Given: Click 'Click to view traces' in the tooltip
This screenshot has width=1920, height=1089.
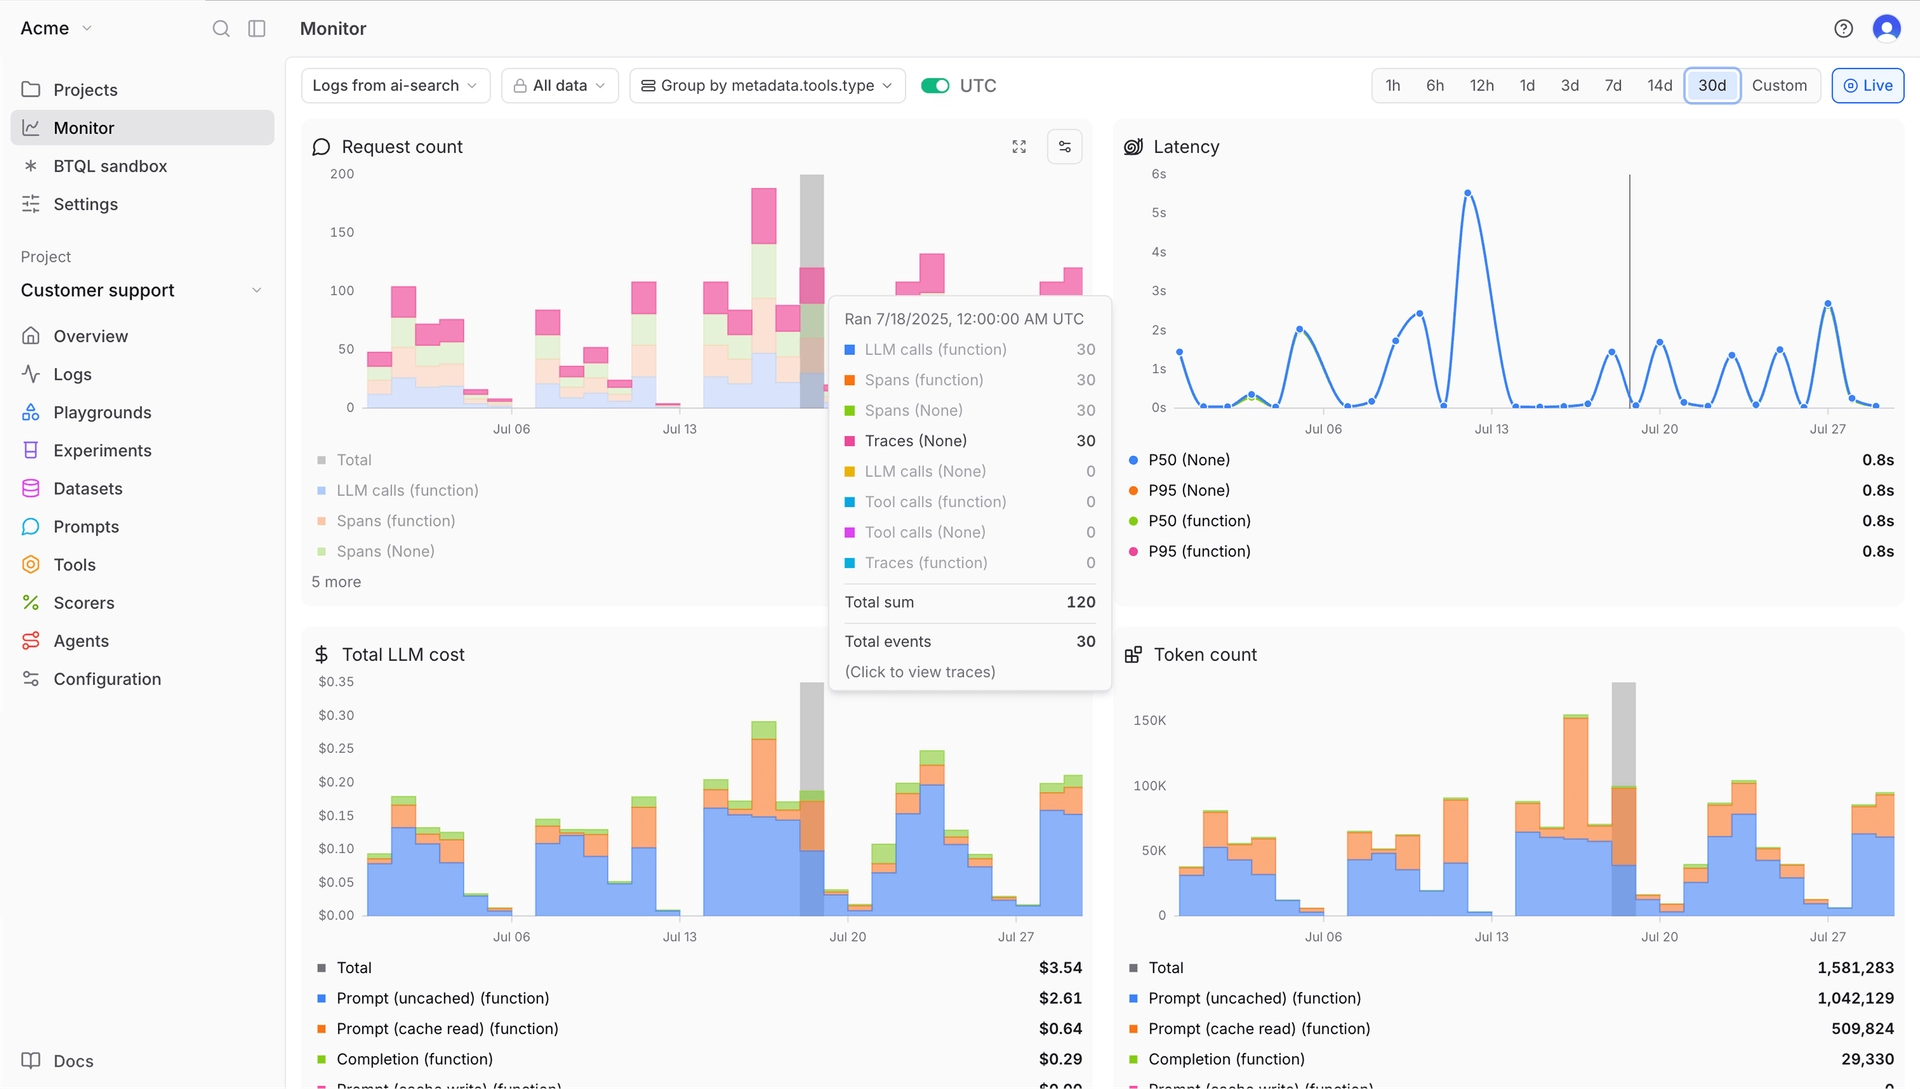Looking at the screenshot, I should coord(920,671).
